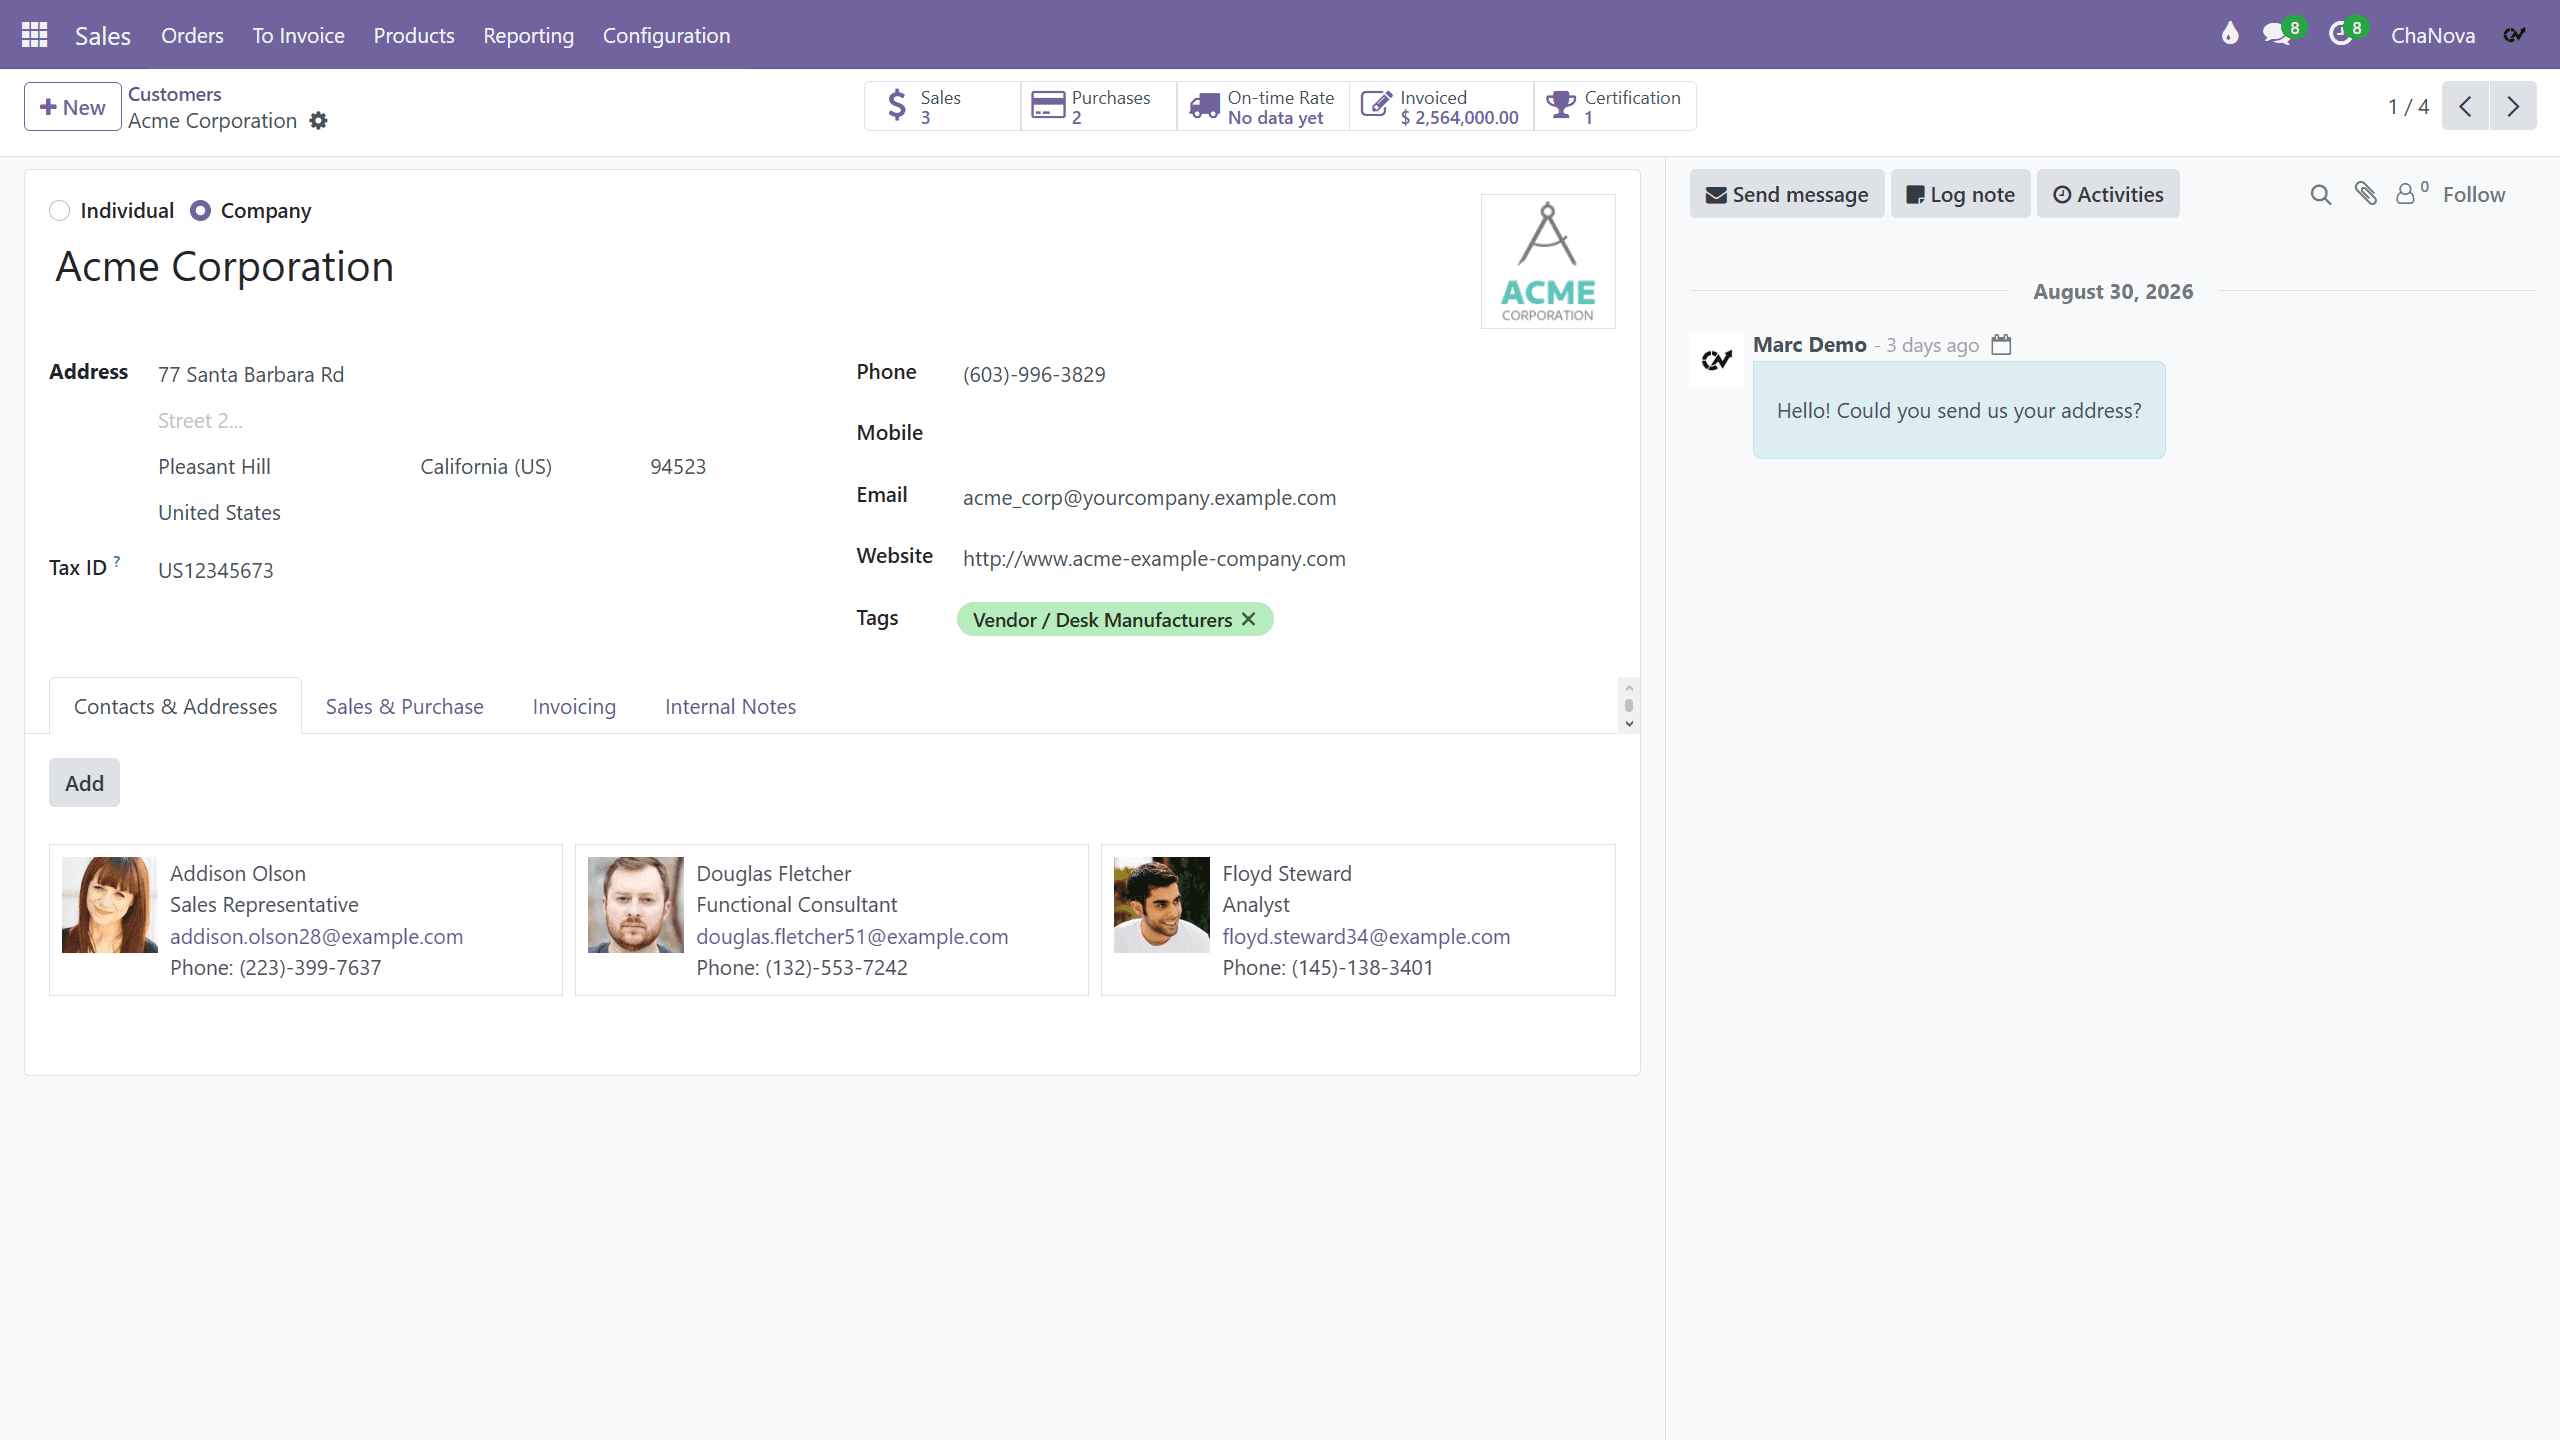
Task: Go to the previous customer record
Action: pos(2466,106)
